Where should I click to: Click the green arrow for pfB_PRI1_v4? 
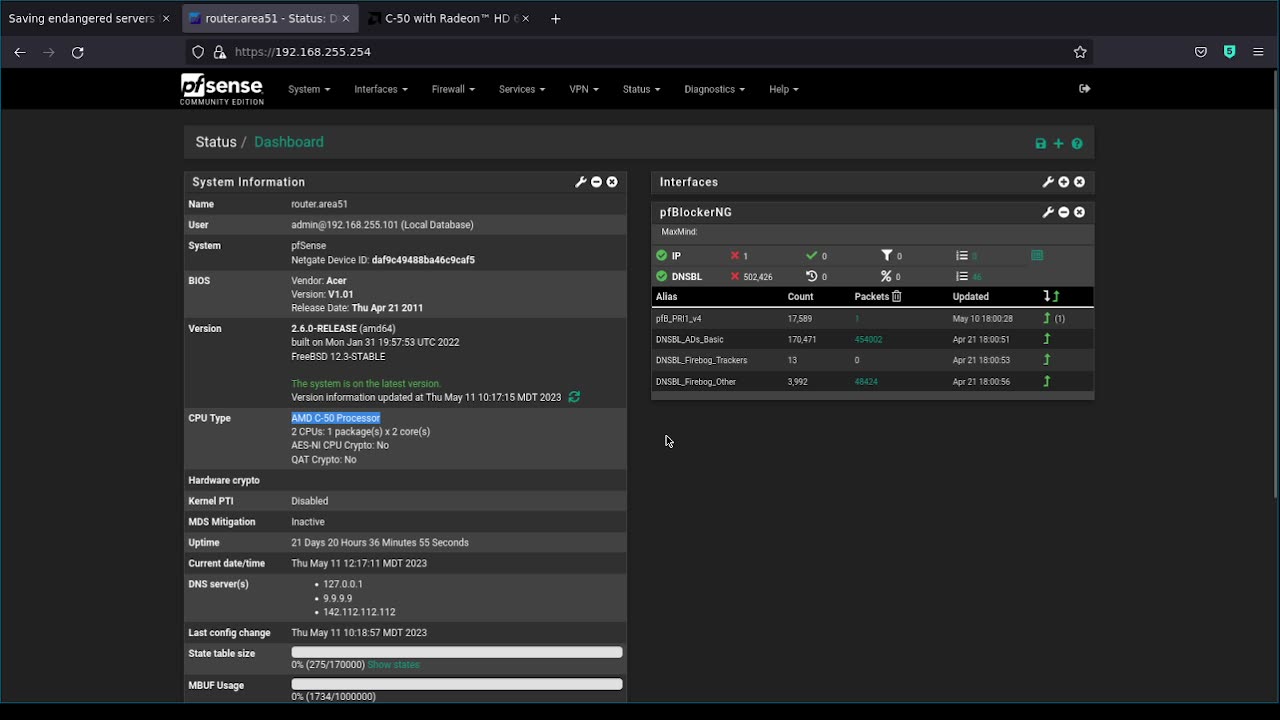pos(1047,318)
